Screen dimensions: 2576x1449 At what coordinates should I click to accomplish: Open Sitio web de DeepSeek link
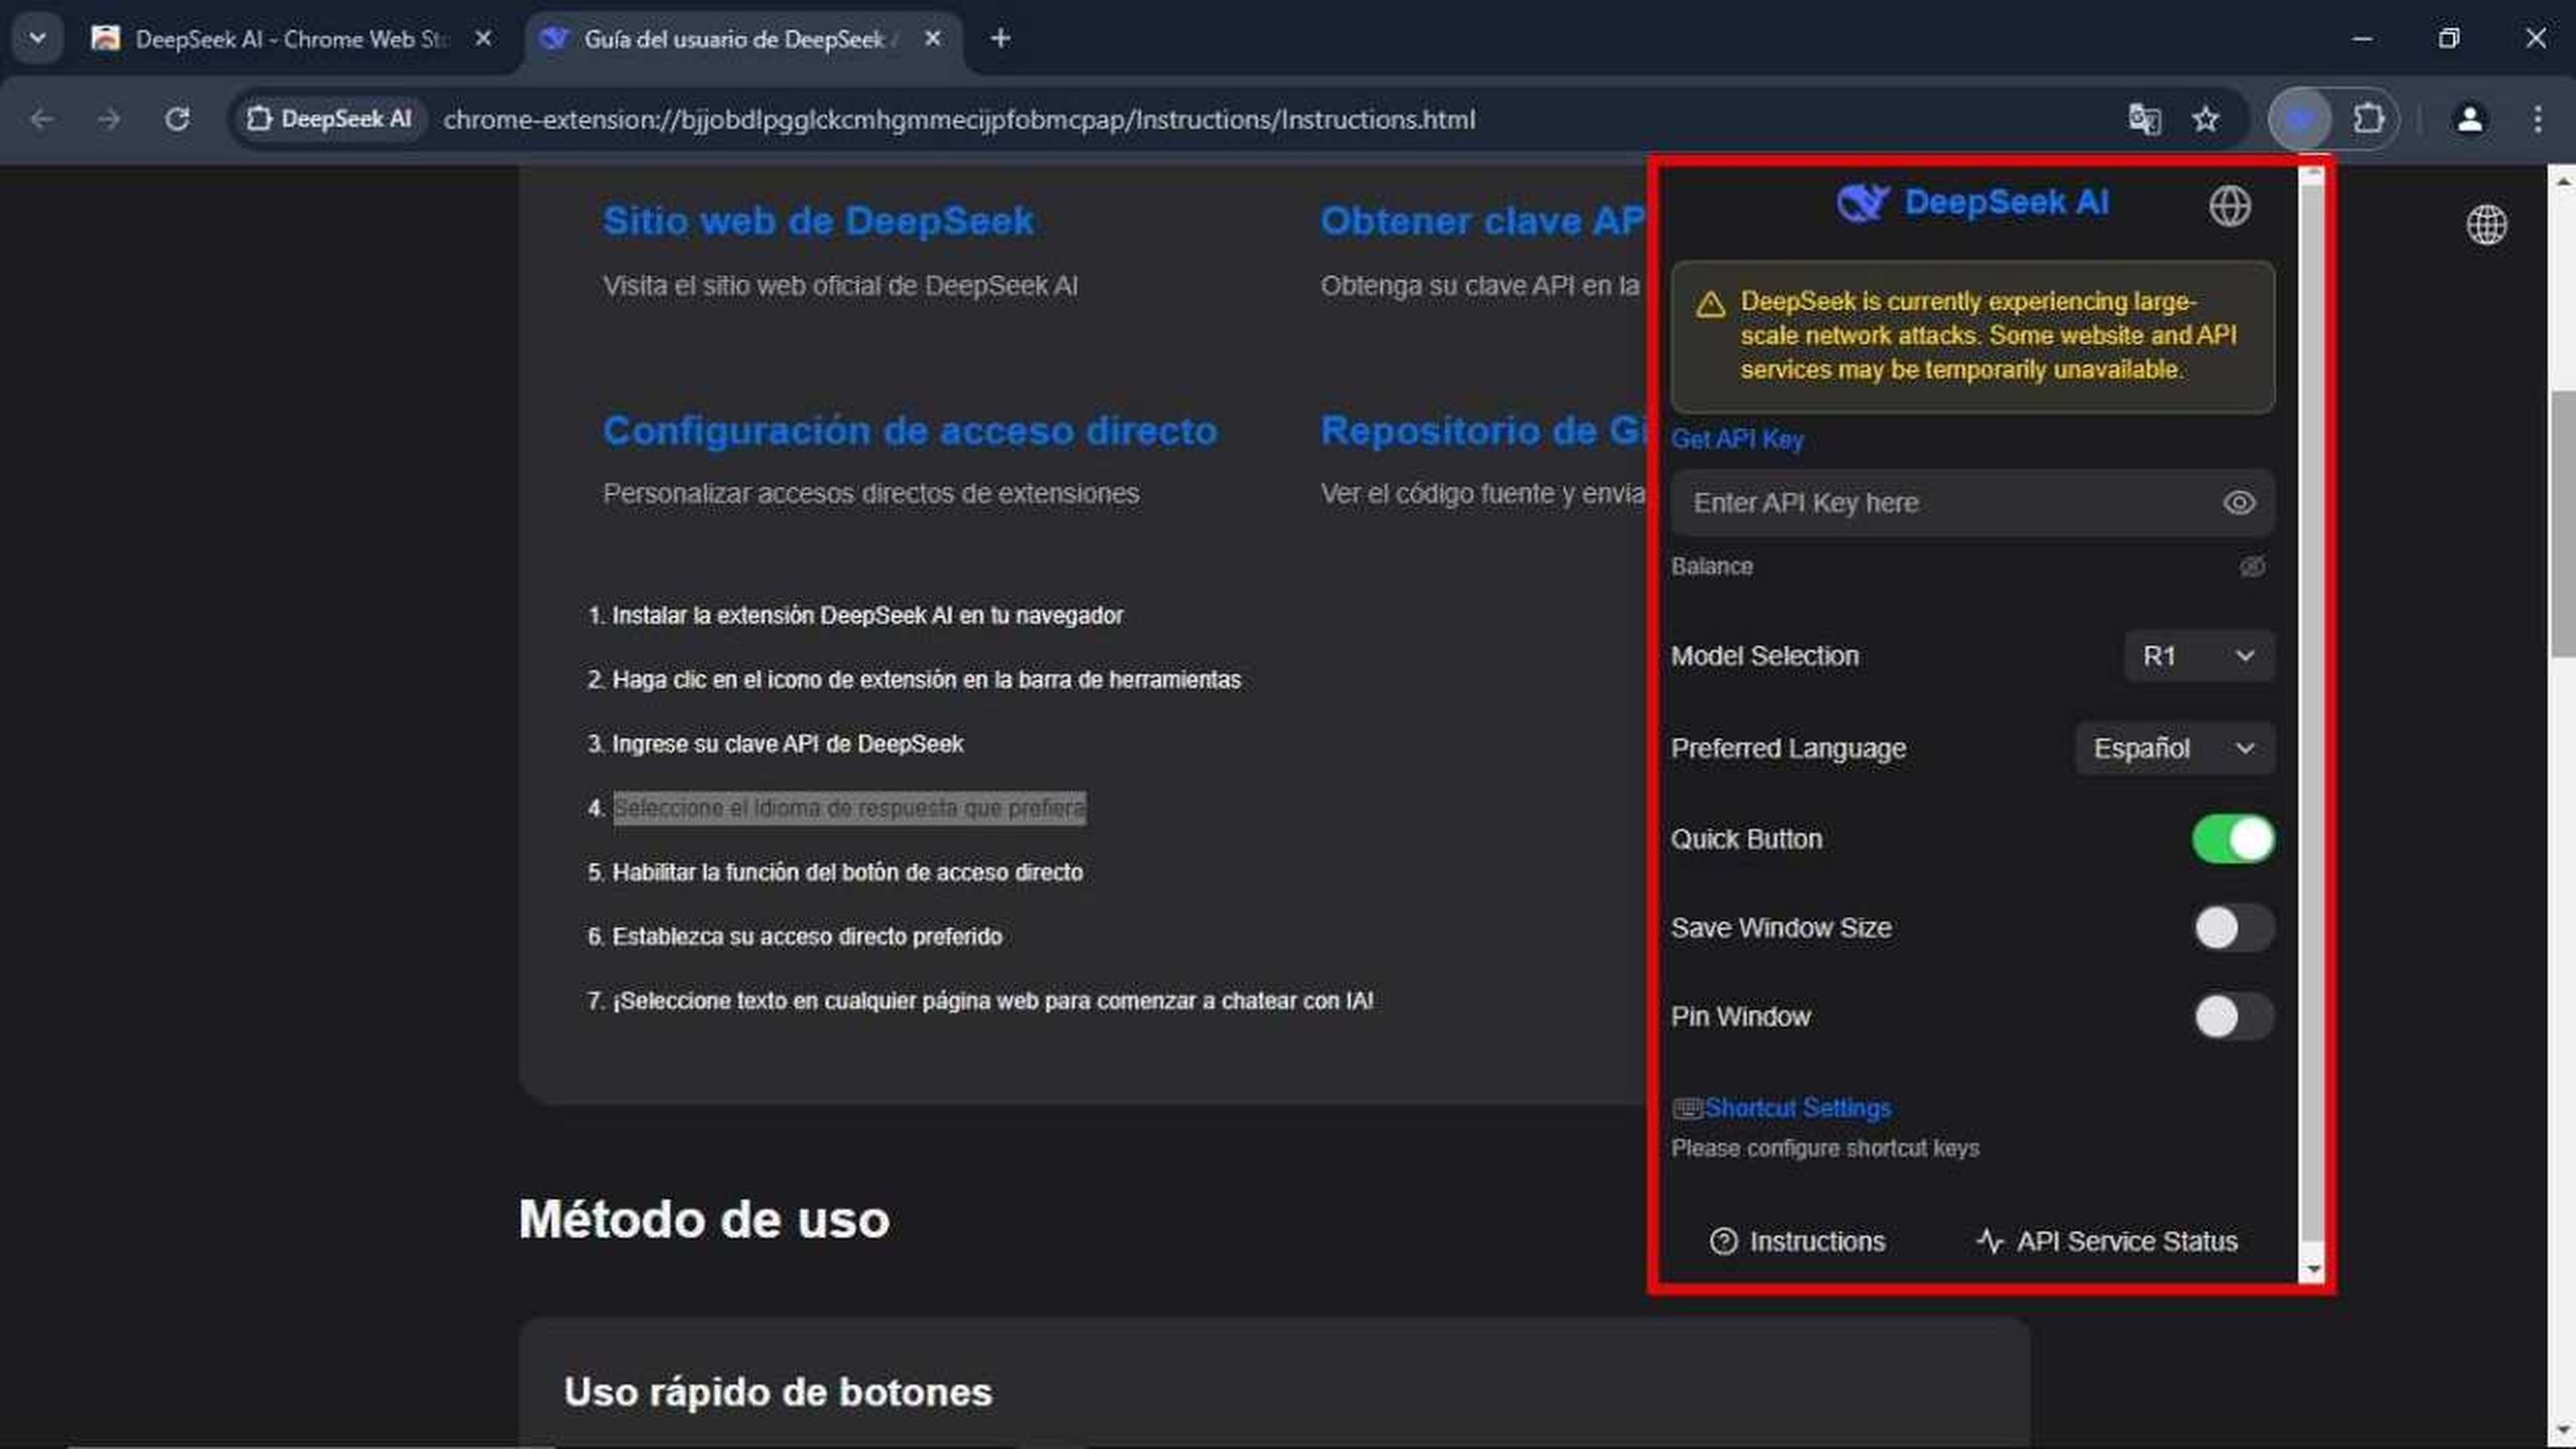coord(818,221)
